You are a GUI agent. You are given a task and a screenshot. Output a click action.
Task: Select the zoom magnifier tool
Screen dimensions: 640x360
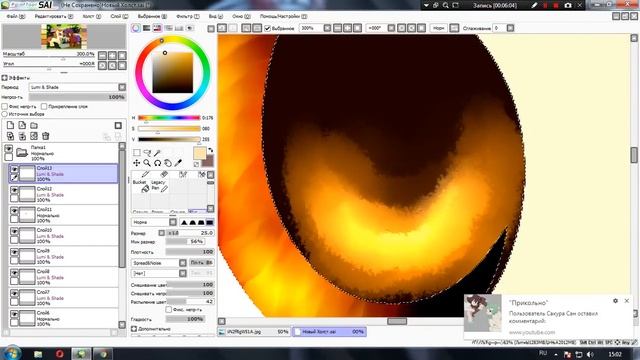pos(147,163)
